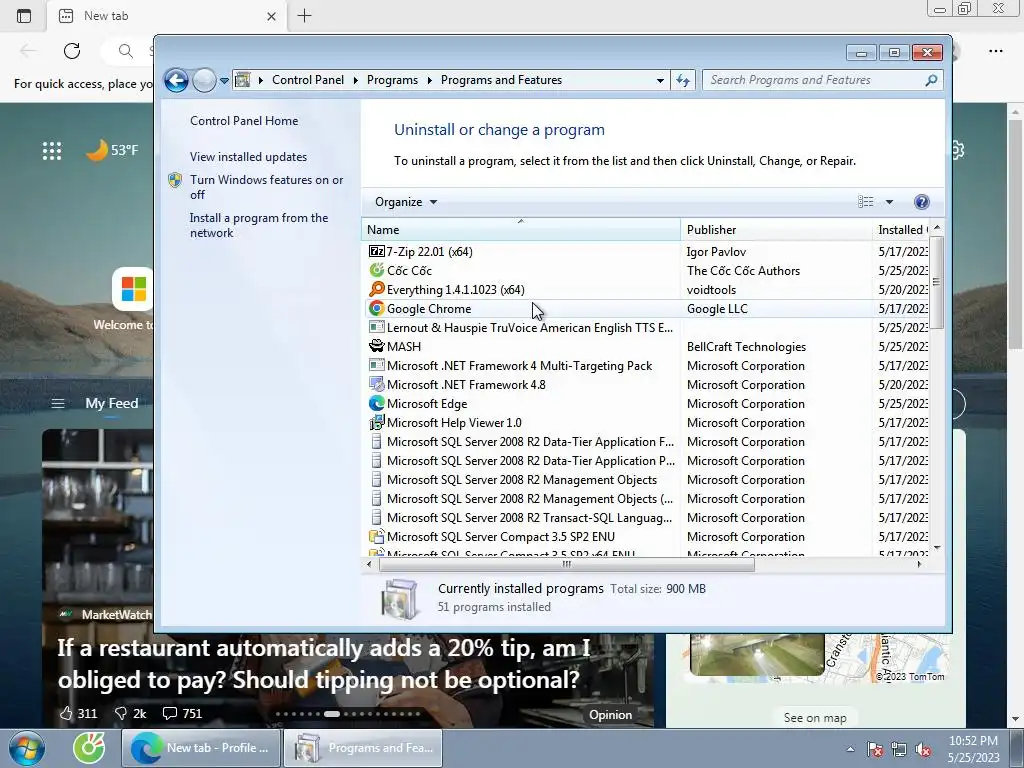Click the horizontal scrollbar thumb in program list
This screenshot has height=768, width=1024.
click(566, 564)
